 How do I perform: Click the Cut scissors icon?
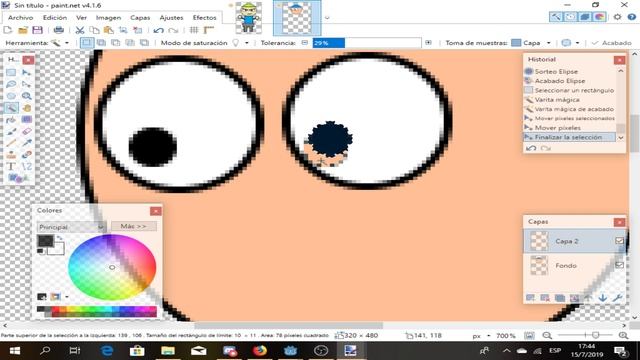80,30
